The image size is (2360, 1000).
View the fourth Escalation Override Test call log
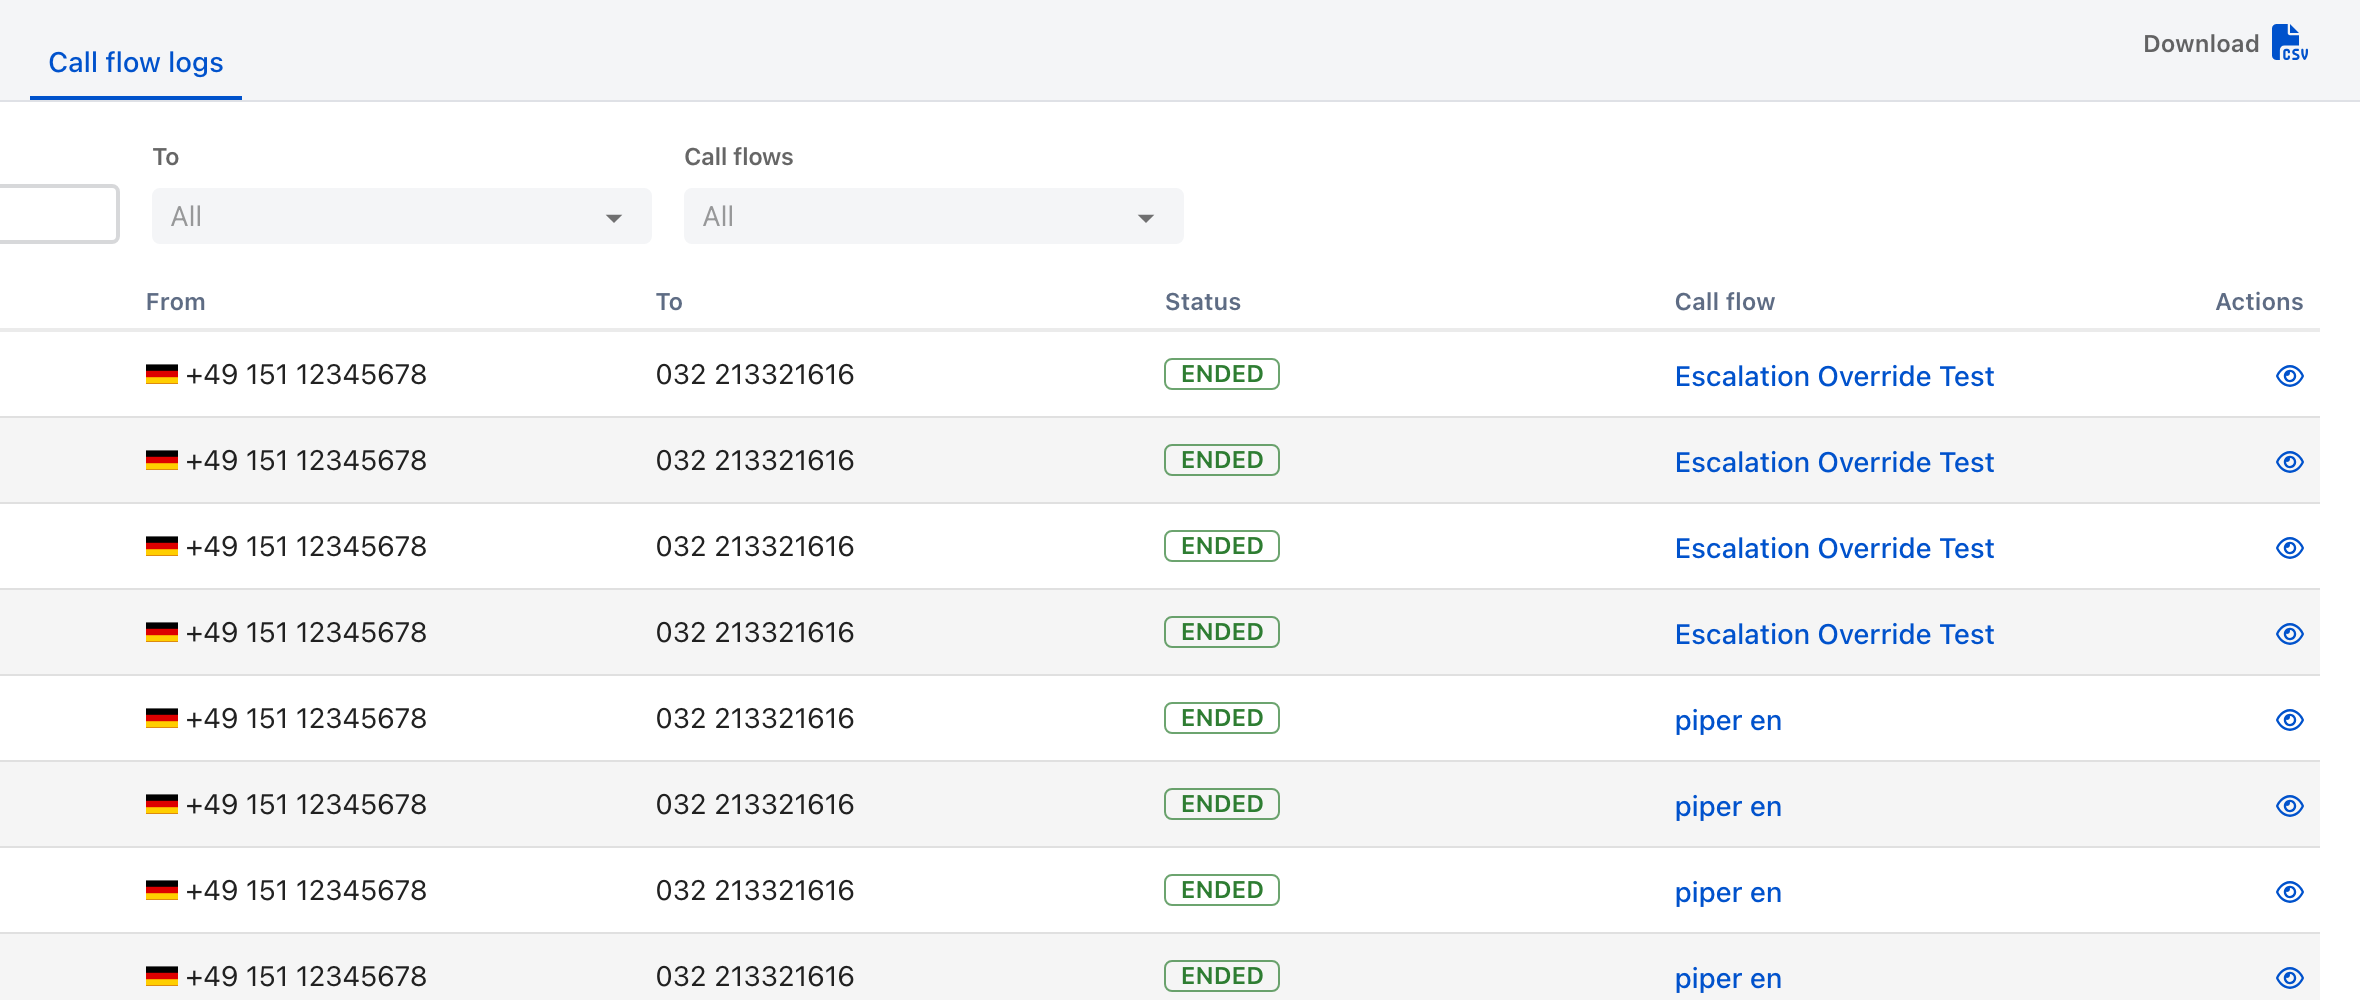2290,634
